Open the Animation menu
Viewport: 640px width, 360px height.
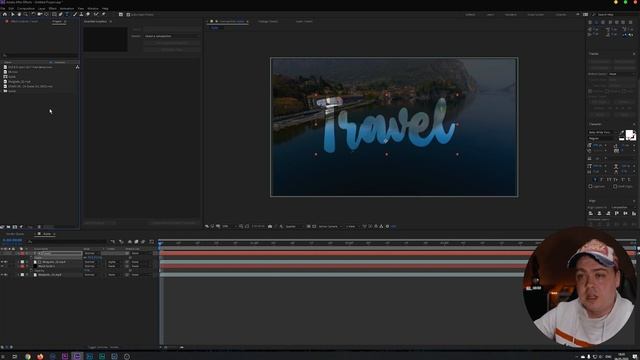pos(67,9)
